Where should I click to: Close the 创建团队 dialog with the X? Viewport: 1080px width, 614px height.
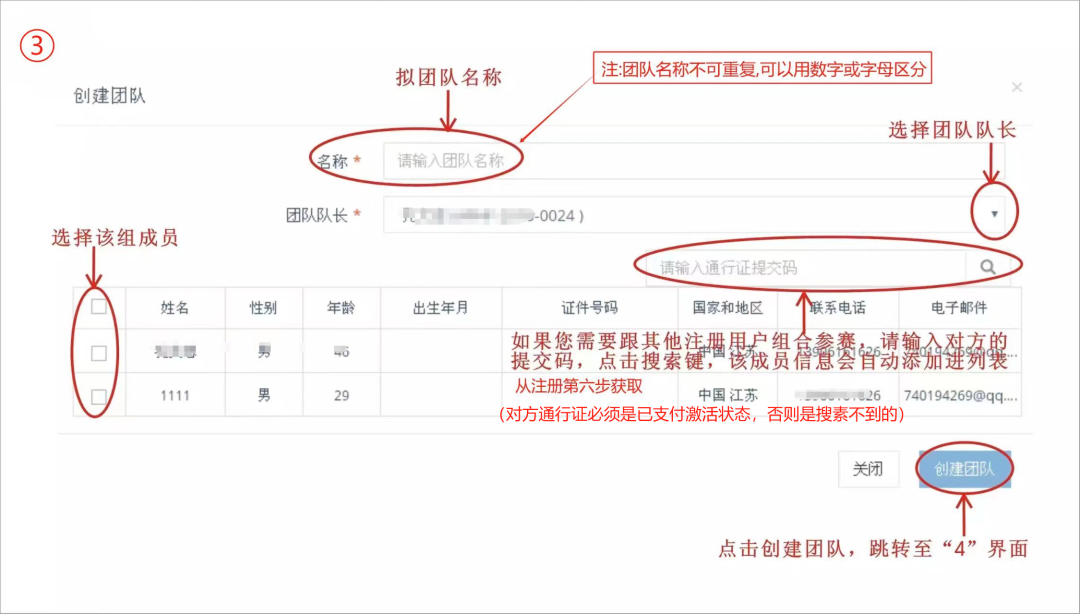pos(1017,88)
